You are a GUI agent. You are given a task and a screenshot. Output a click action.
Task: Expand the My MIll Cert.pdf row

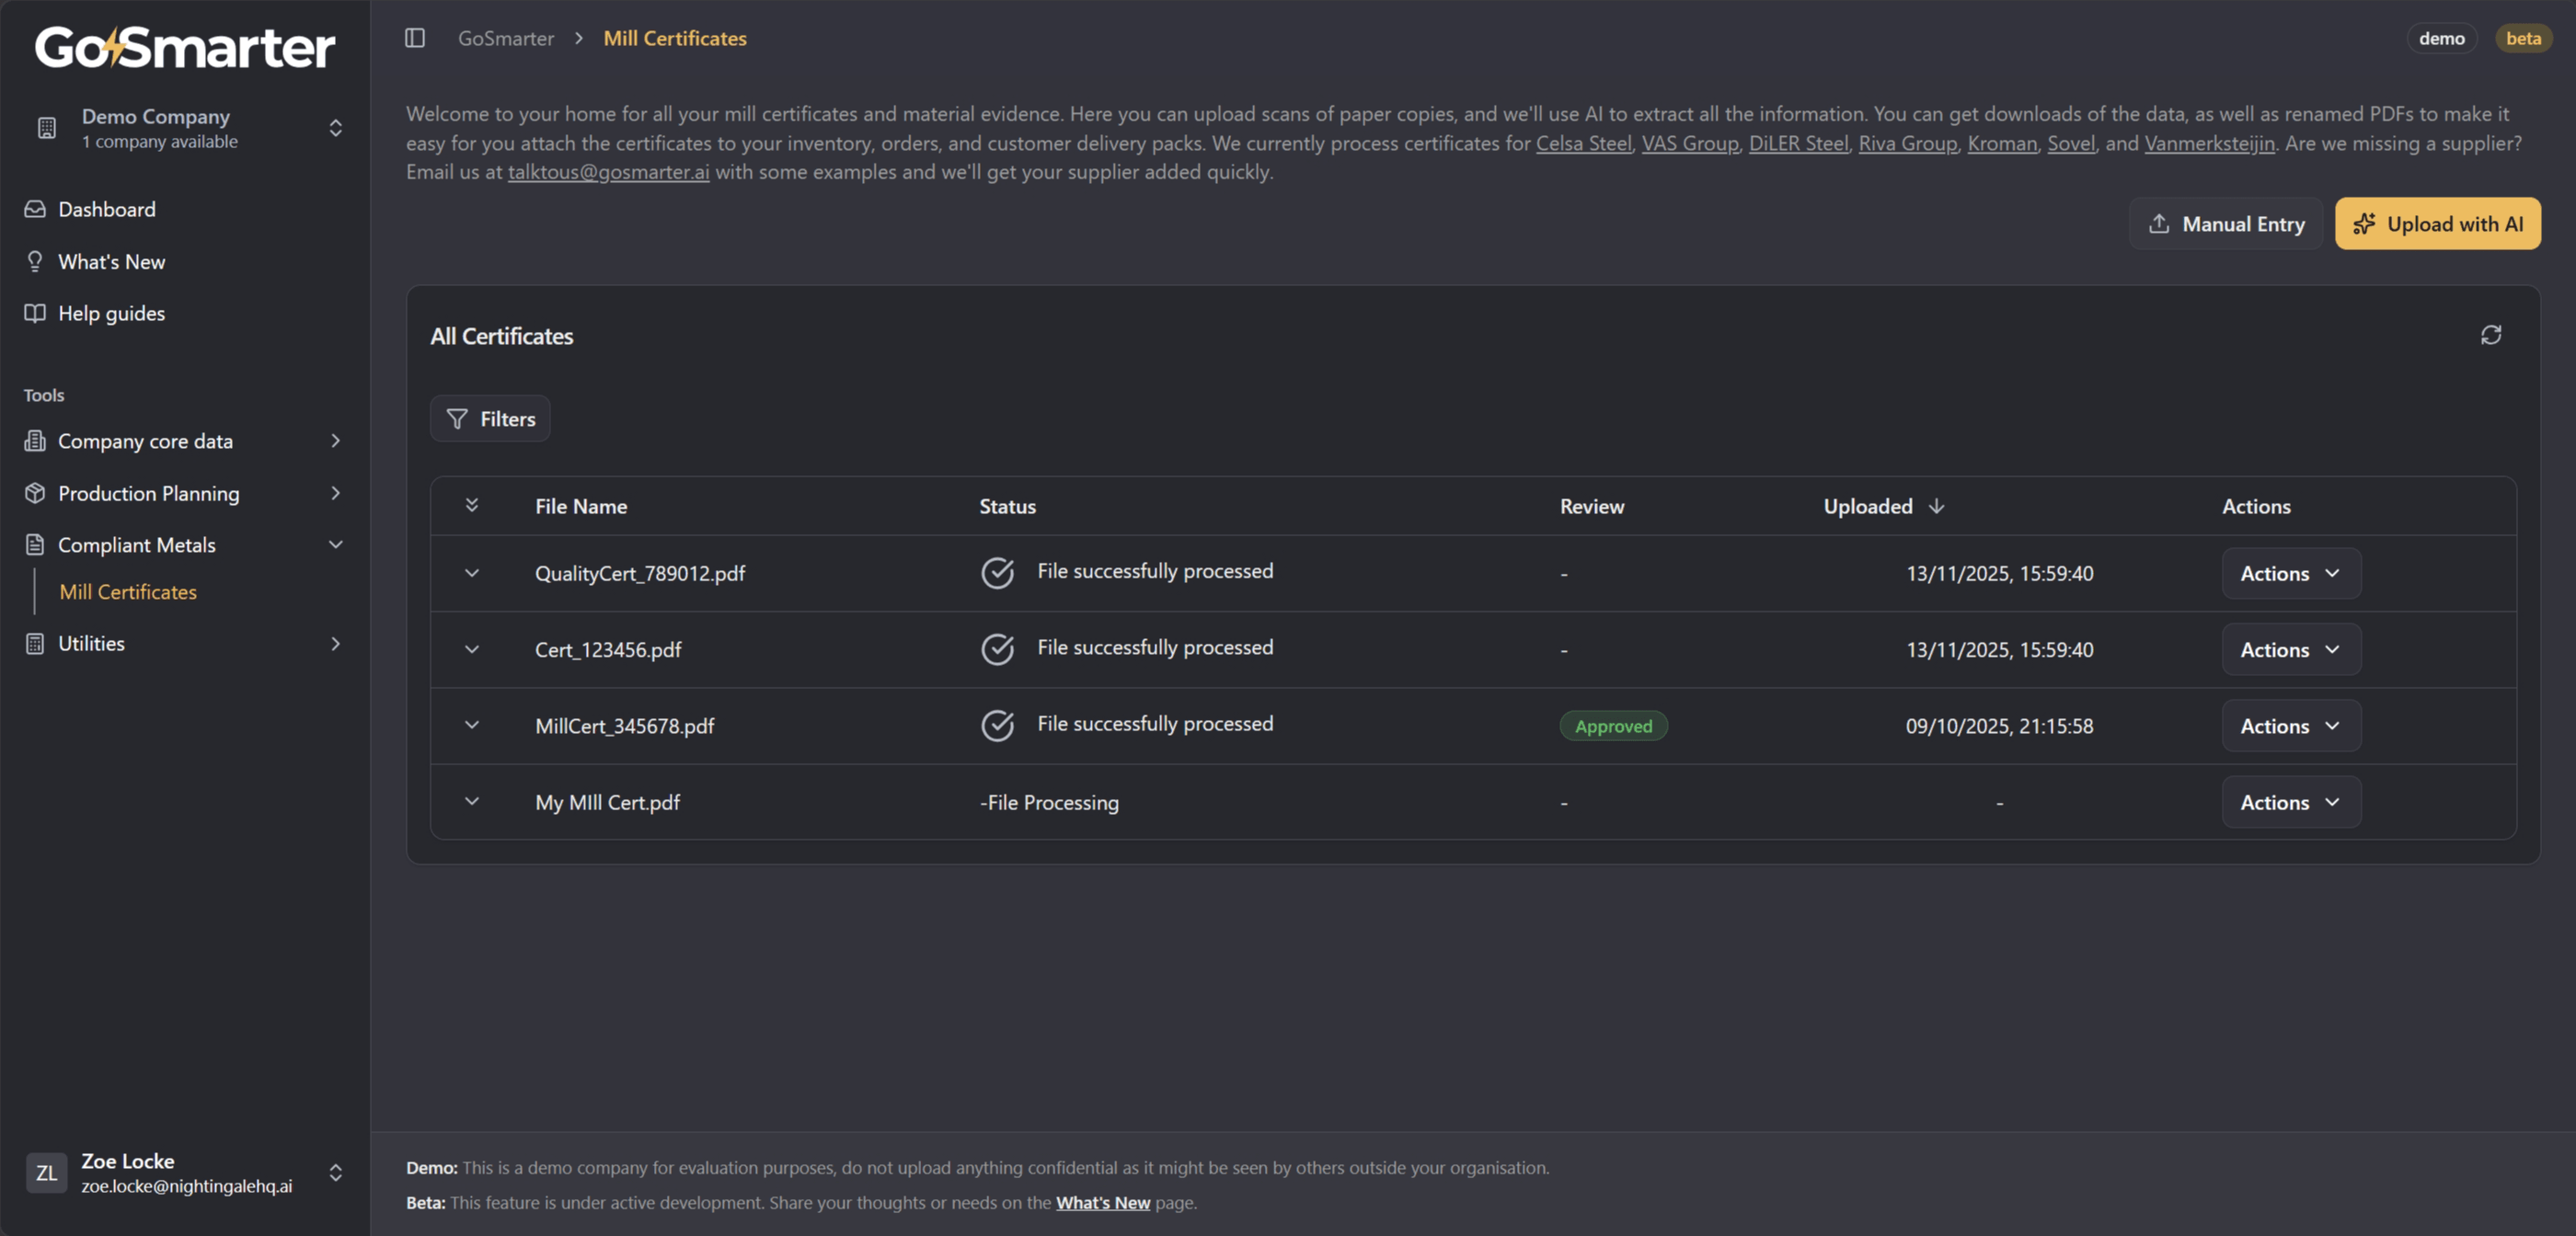(x=472, y=801)
